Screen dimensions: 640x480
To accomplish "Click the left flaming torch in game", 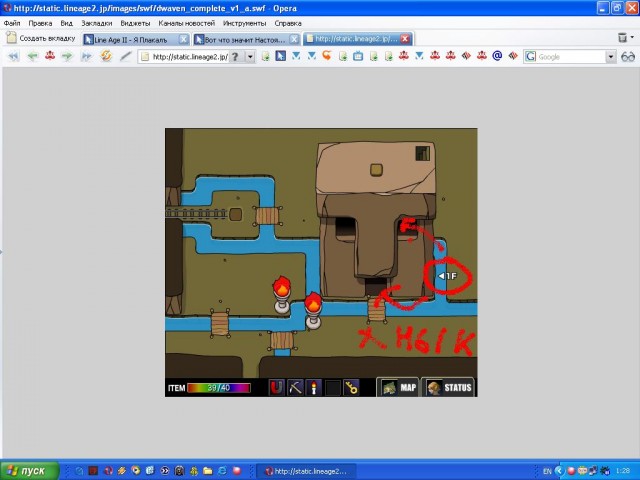I will (x=282, y=294).
